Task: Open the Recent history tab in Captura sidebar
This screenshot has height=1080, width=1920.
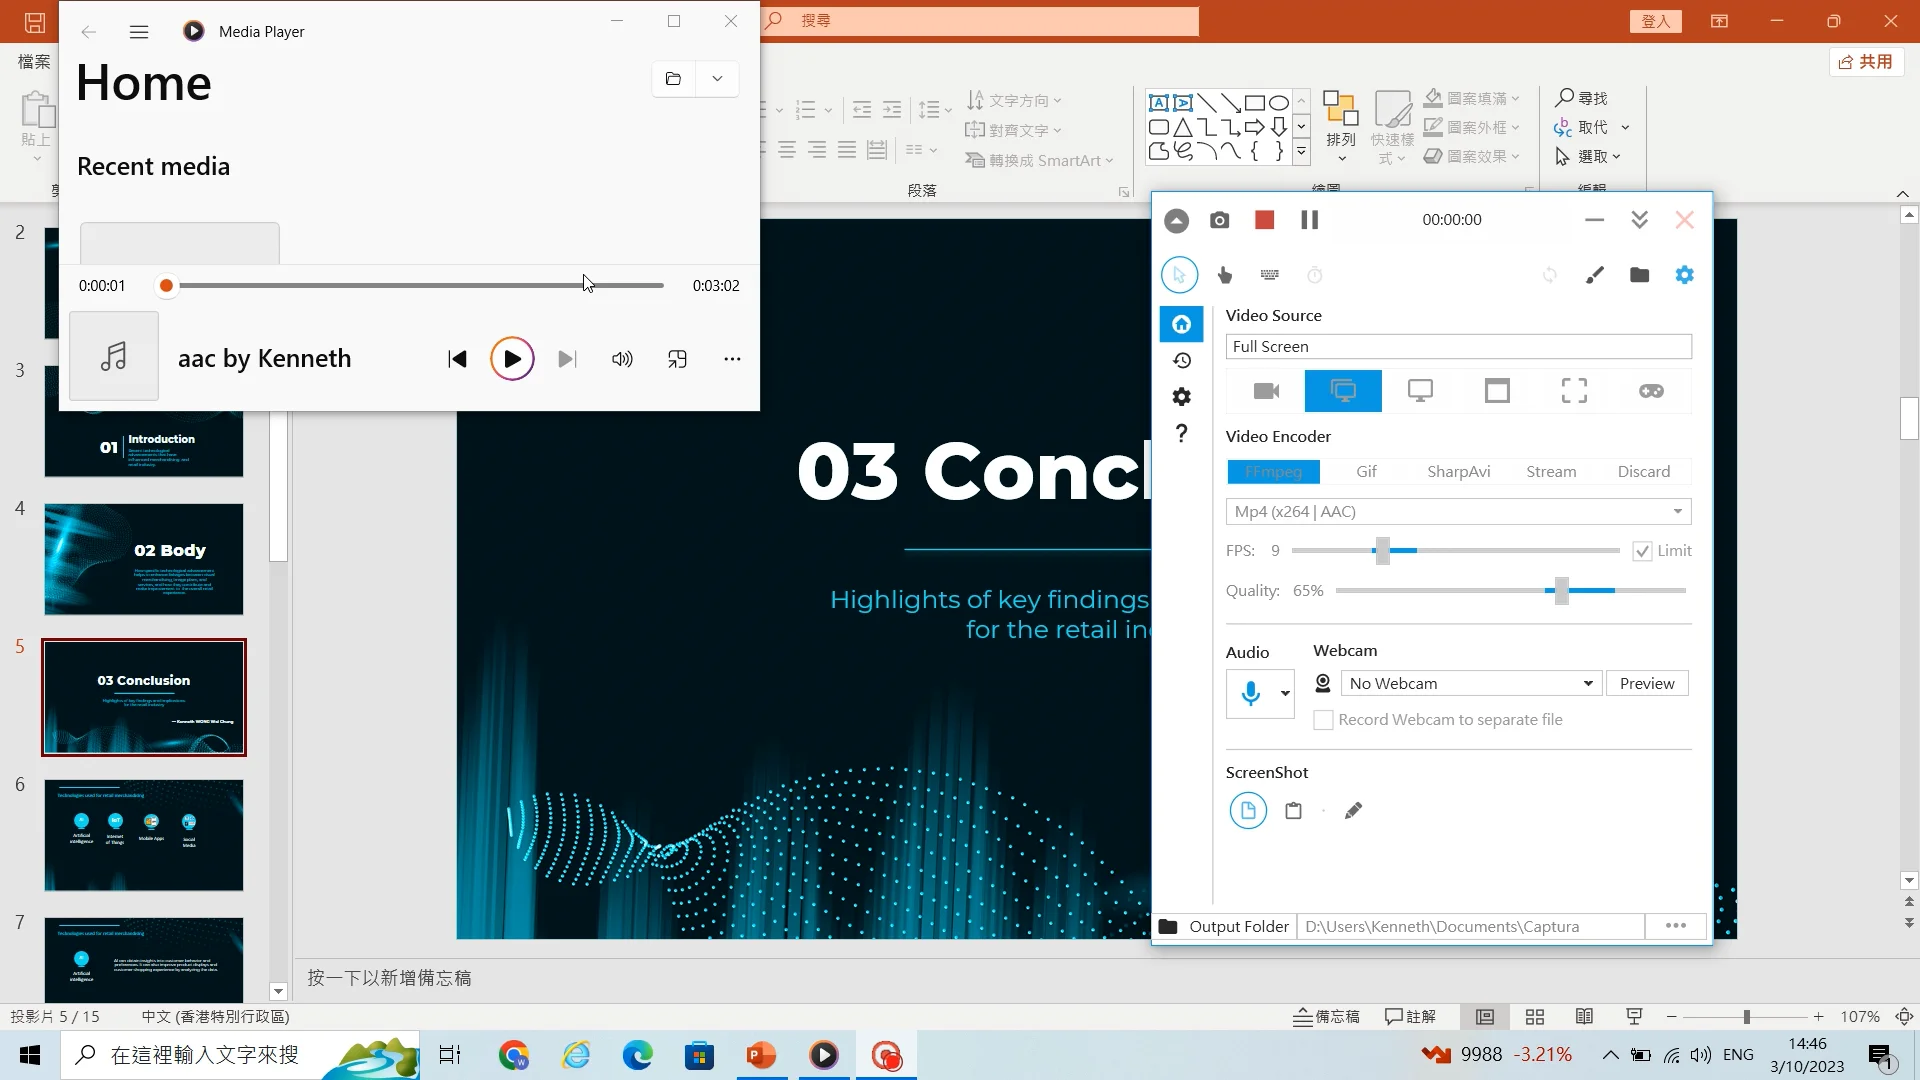Action: [x=1182, y=360]
